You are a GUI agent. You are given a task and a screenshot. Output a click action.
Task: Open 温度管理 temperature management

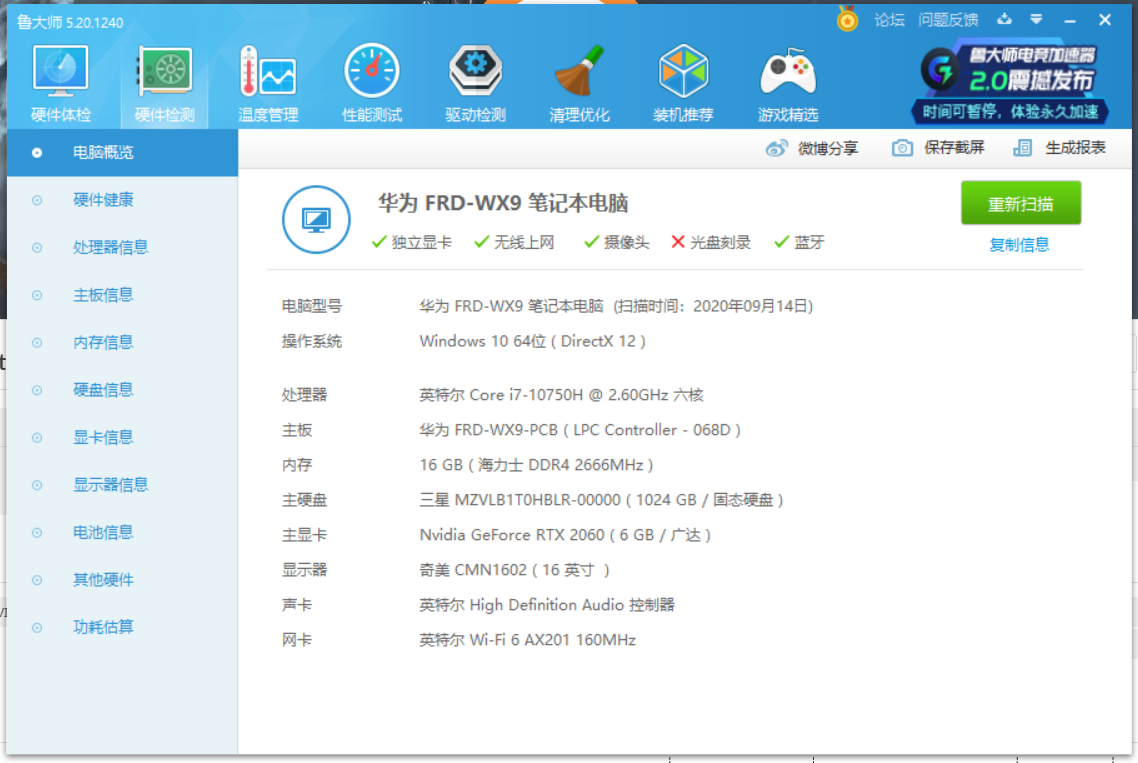268,83
